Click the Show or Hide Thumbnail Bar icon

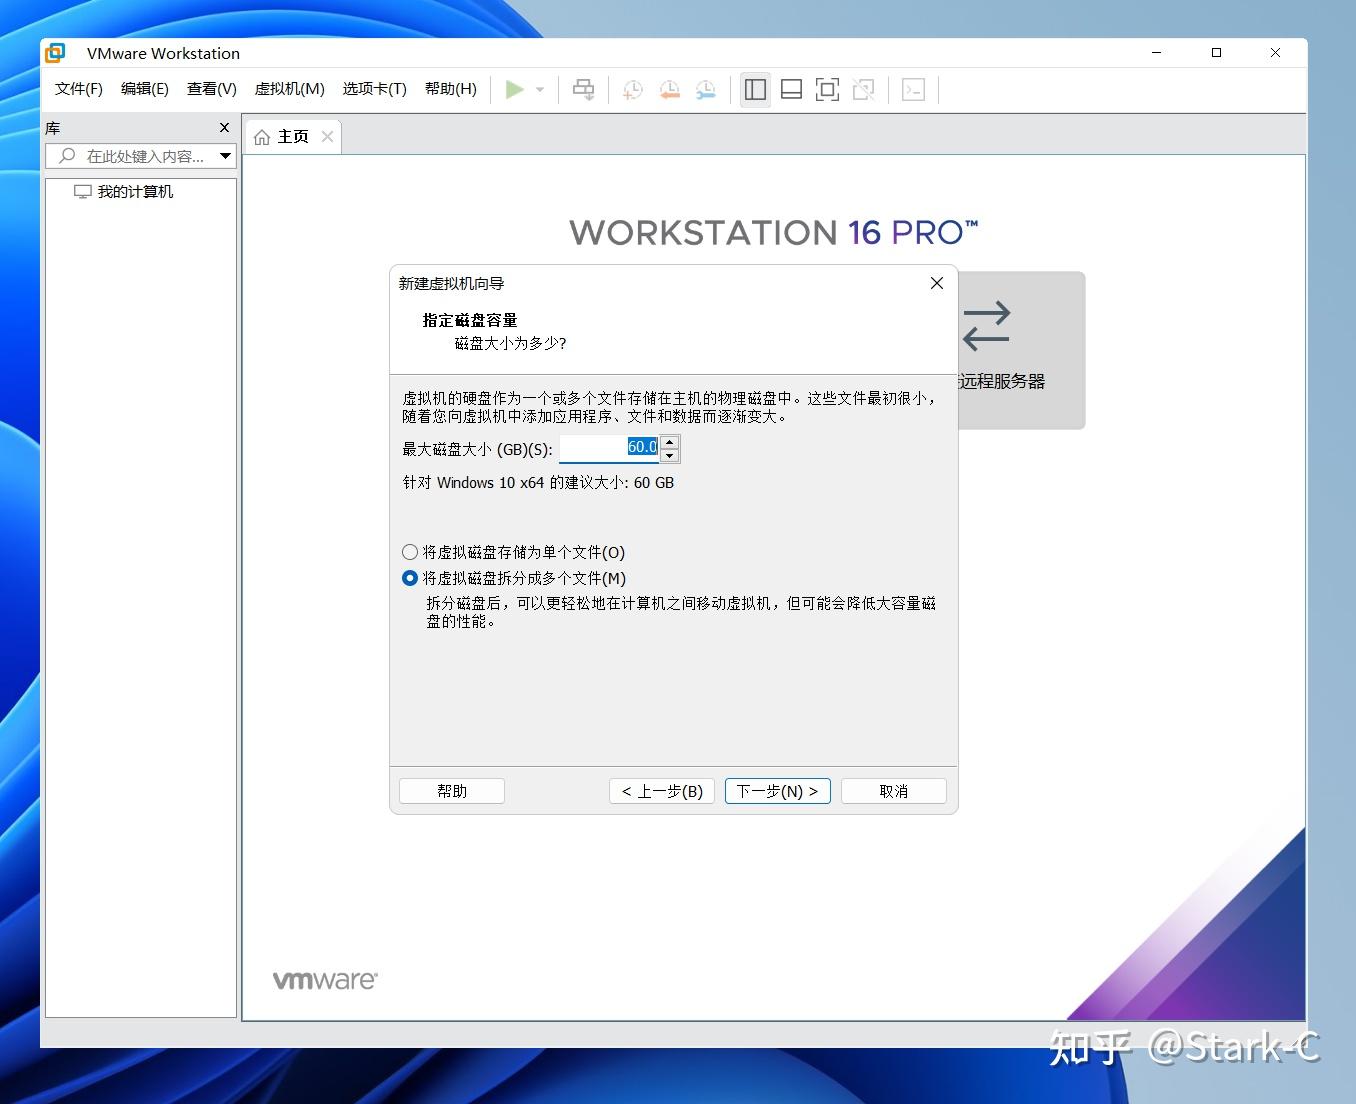[x=791, y=89]
